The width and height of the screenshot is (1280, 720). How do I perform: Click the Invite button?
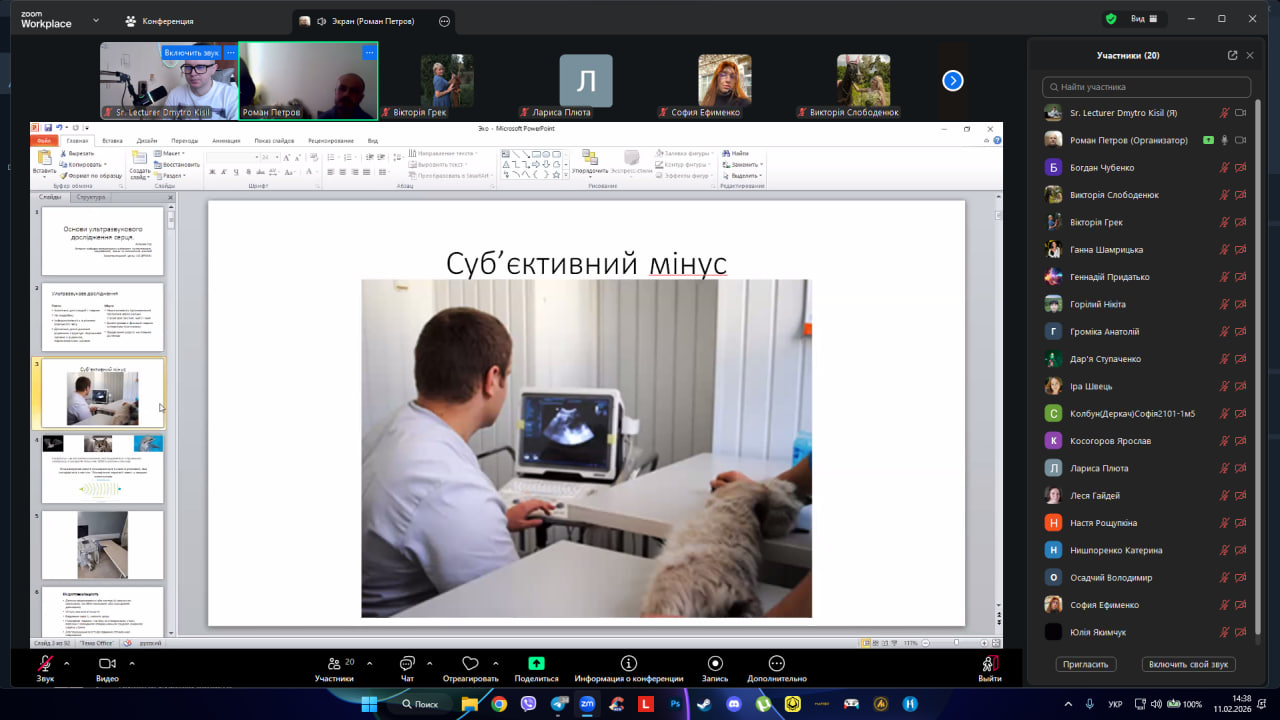tap(1085, 664)
